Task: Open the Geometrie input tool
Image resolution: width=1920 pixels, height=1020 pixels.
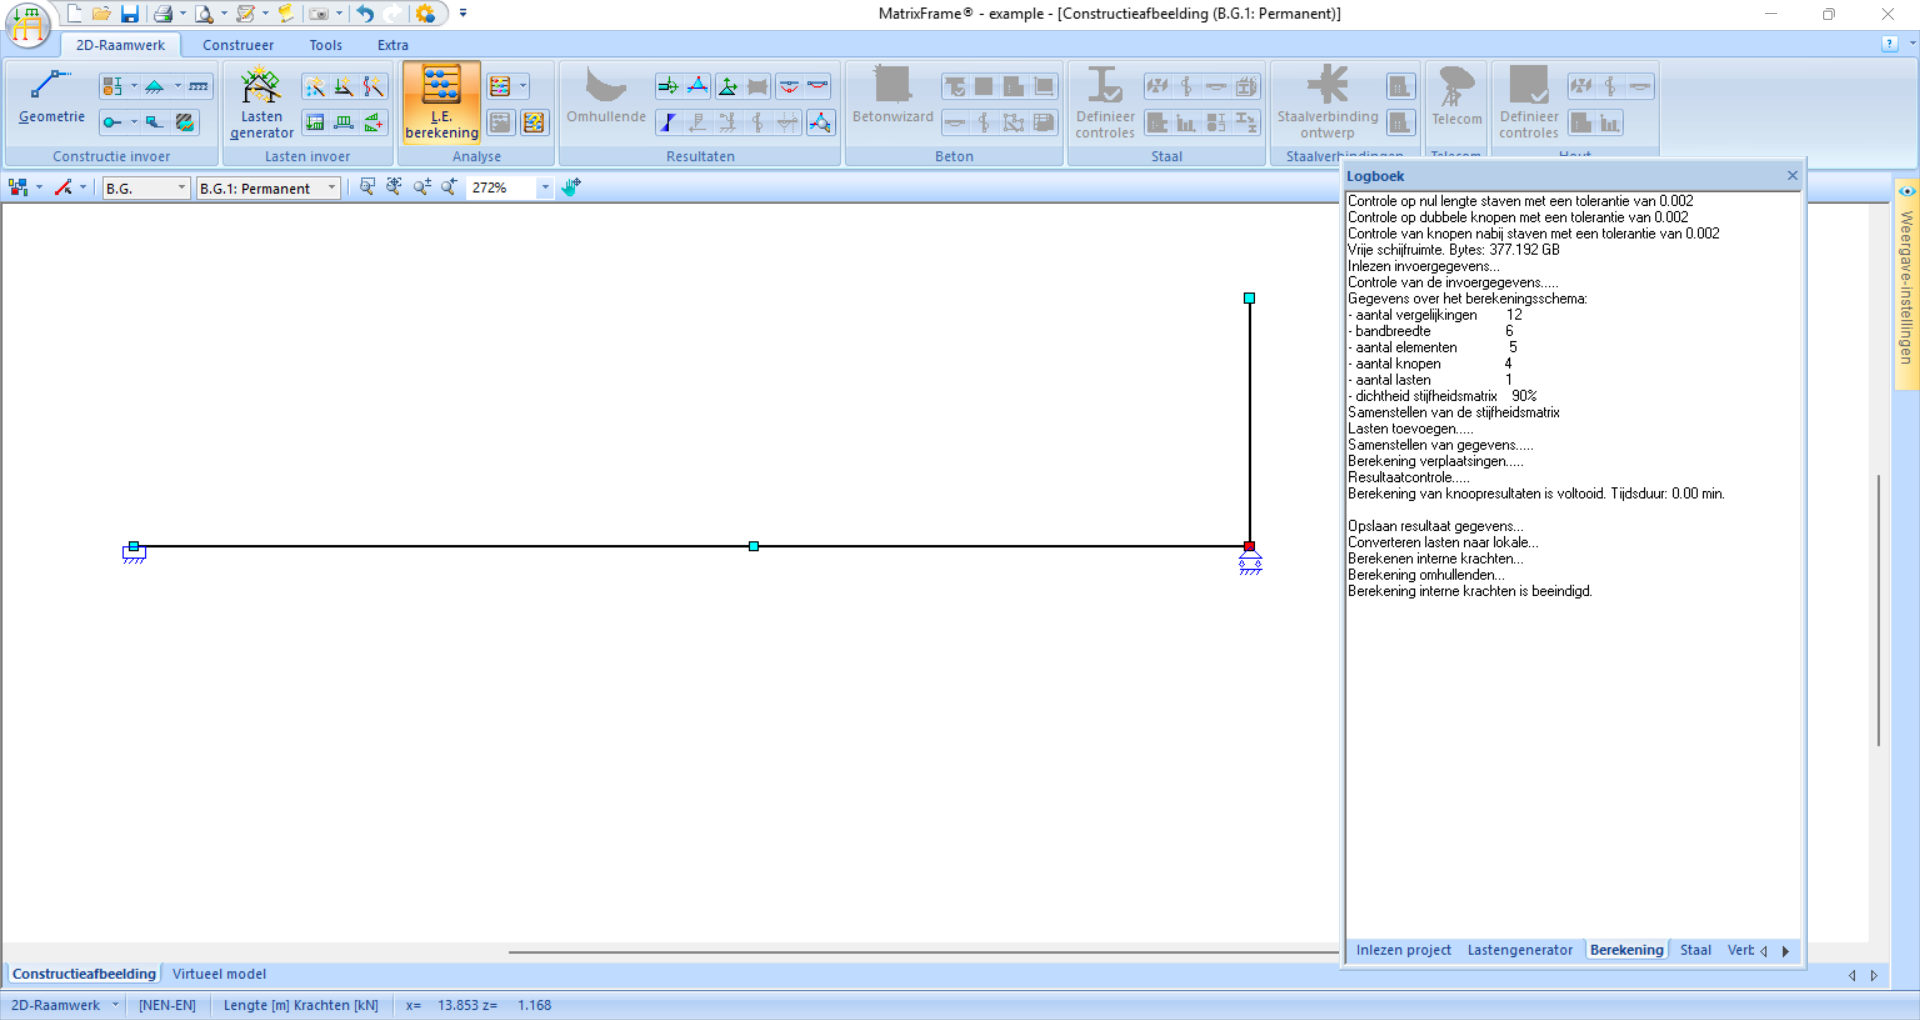Action: point(51,98)
